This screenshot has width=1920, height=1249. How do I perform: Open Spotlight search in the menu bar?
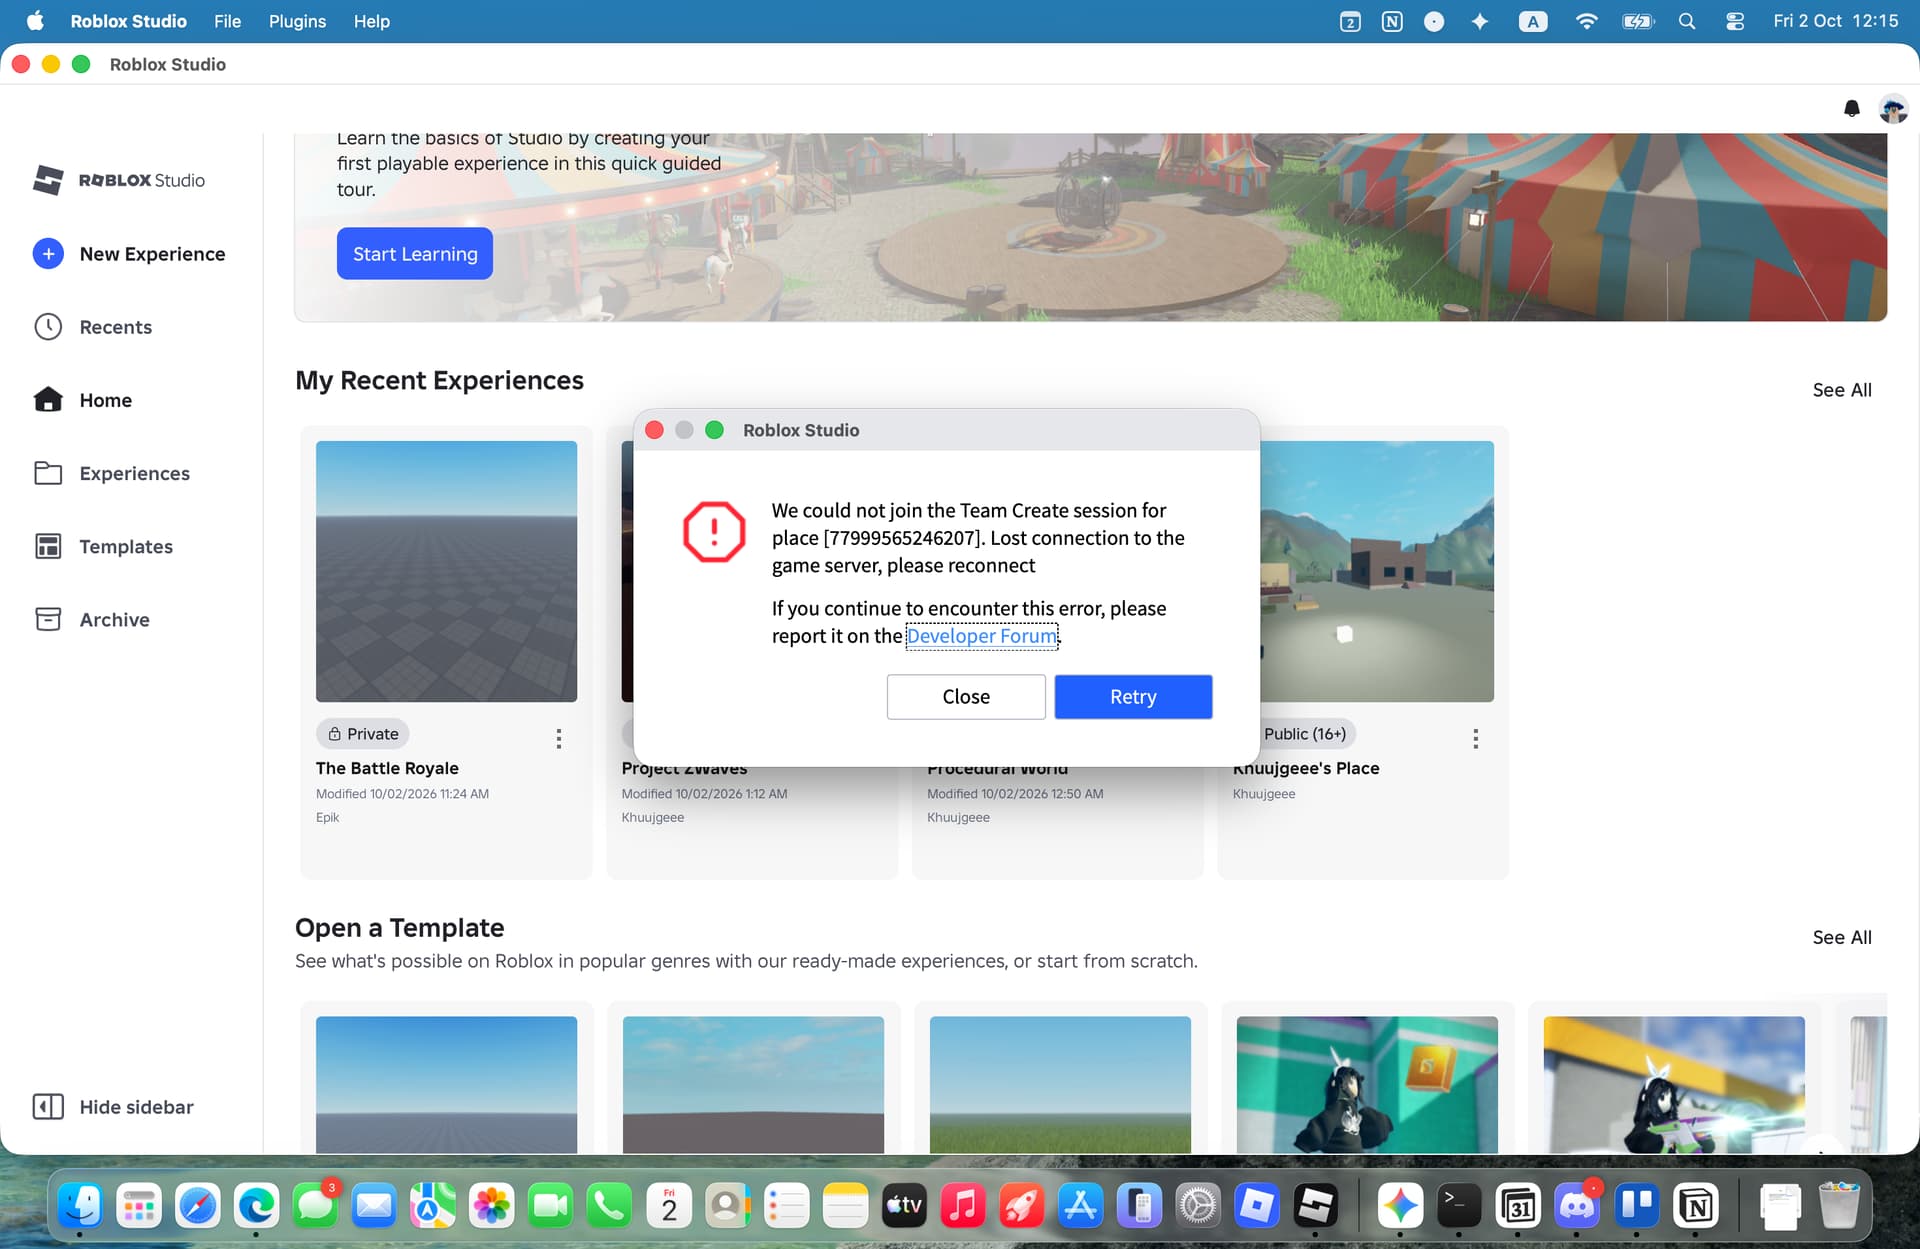click(x=1687, y=21)
